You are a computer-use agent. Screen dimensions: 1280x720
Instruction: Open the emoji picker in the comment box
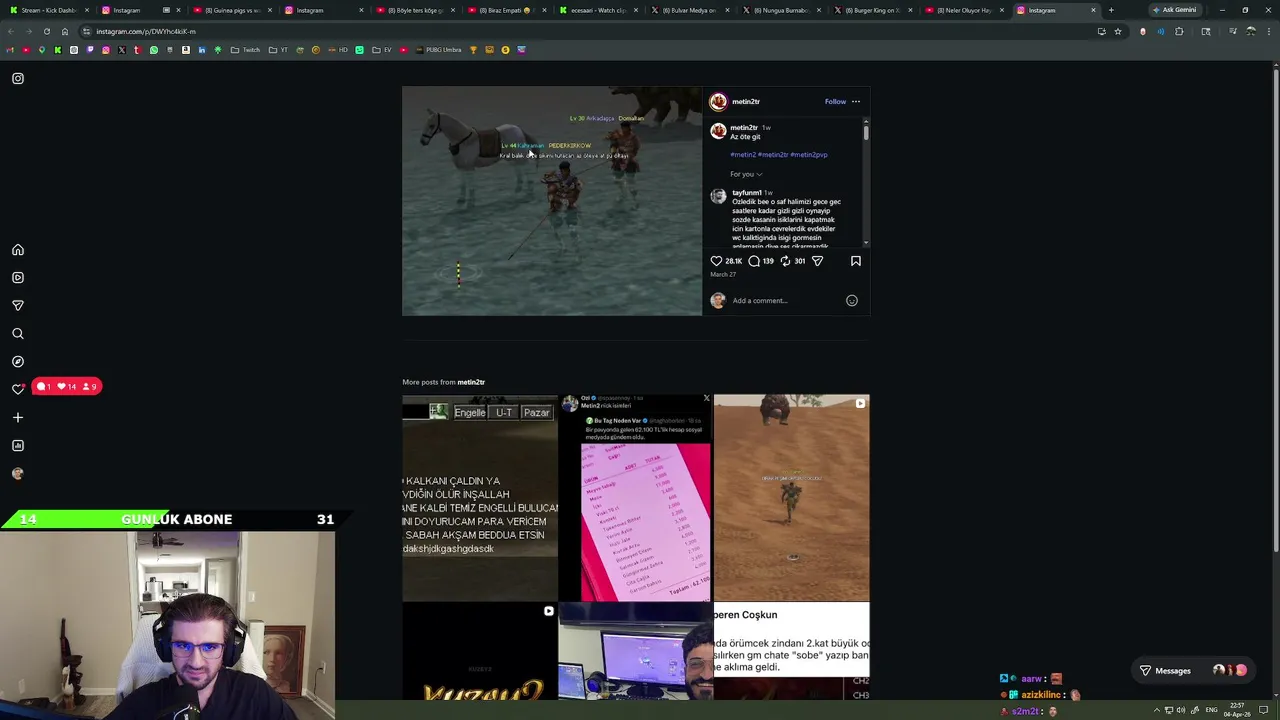[x=852, y=300]
